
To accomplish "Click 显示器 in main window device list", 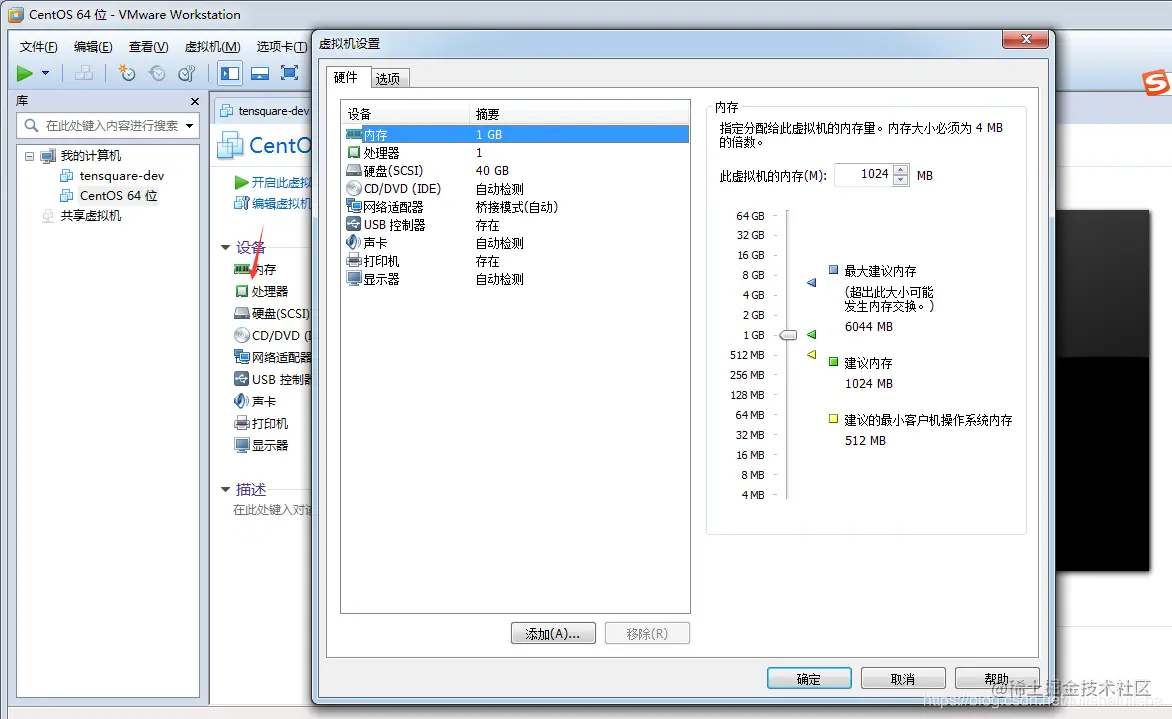I will (262, 445).
